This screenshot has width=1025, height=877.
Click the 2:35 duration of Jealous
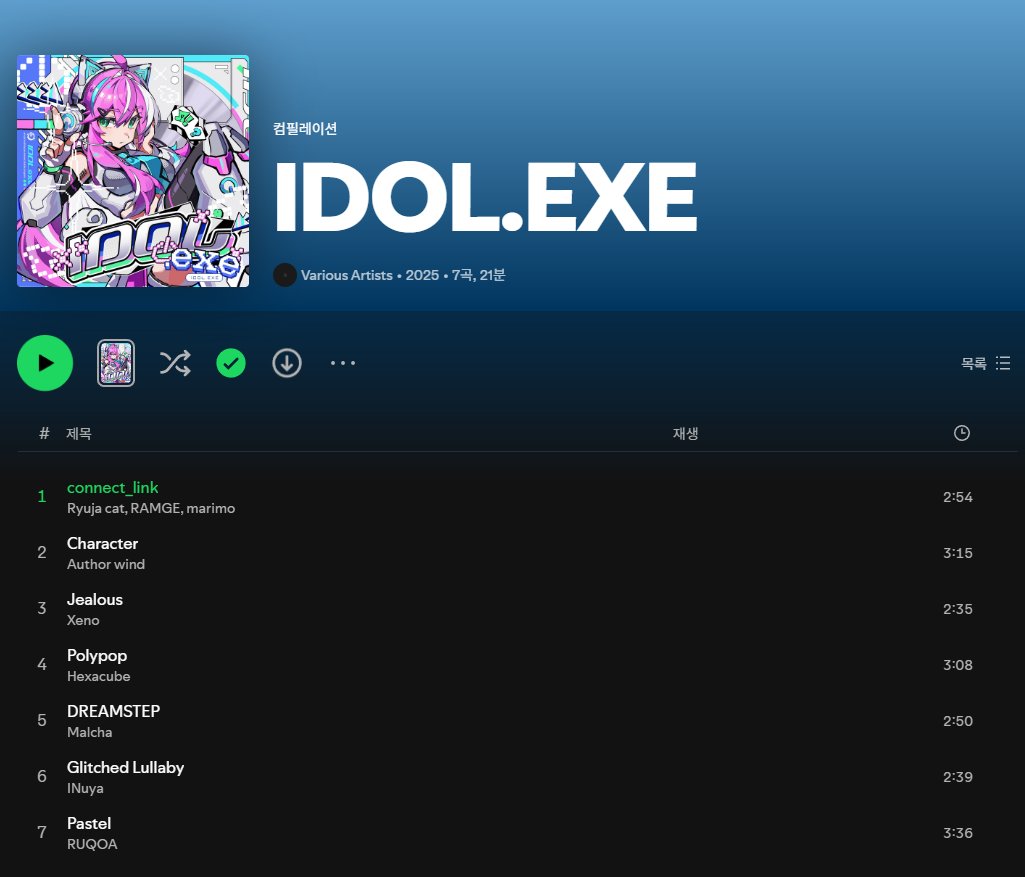(x=958, y=609)
